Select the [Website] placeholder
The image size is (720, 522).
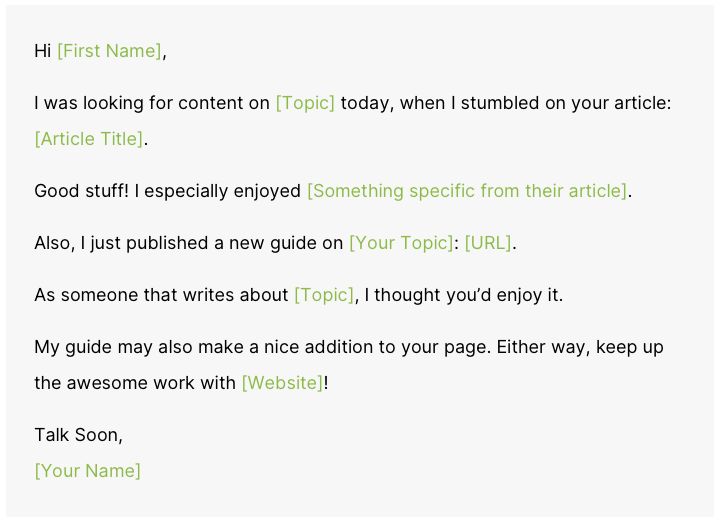282,383
